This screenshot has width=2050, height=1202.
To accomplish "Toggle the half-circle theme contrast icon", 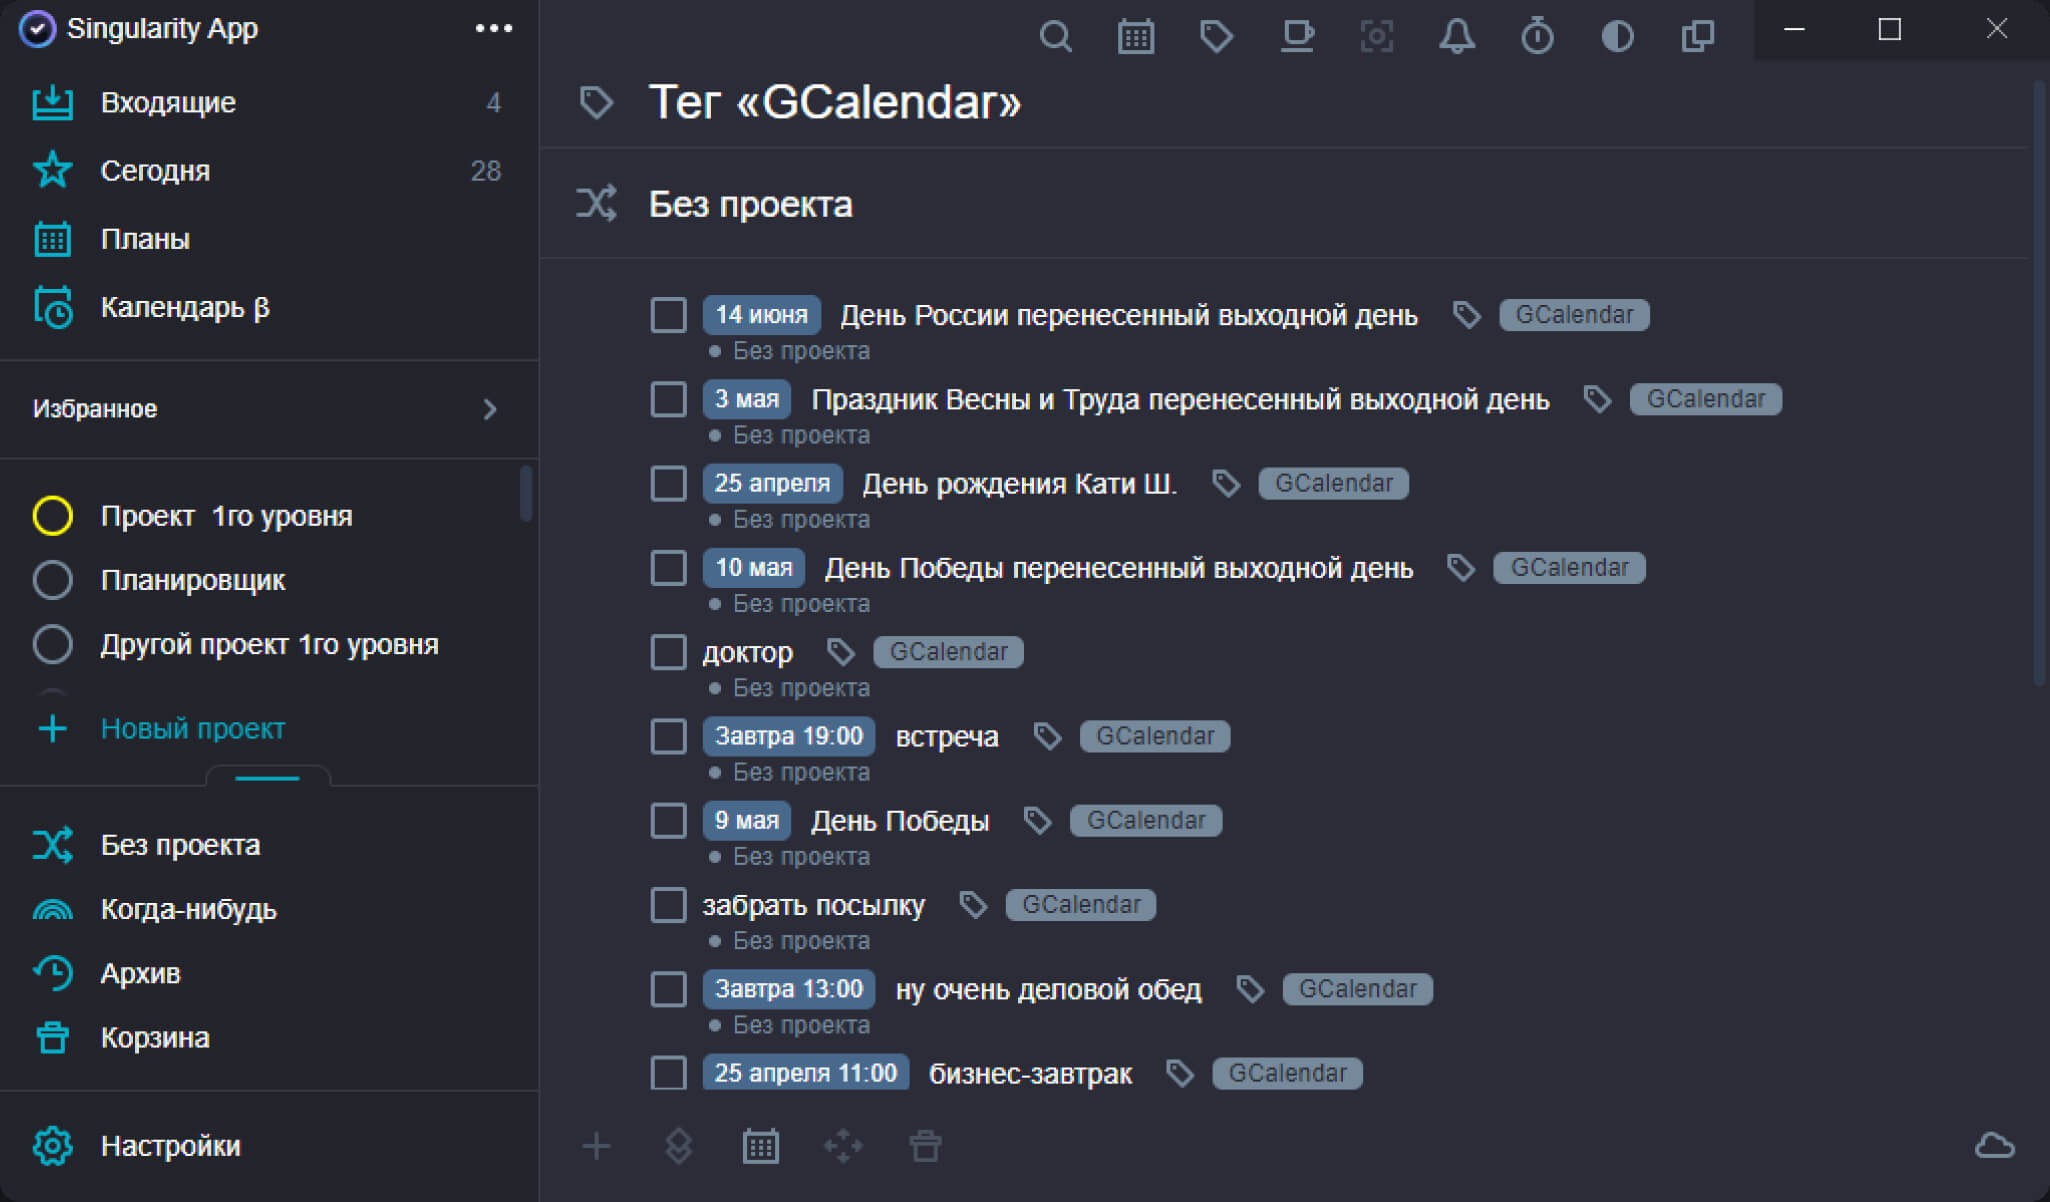I will [x=1617, y=37].
